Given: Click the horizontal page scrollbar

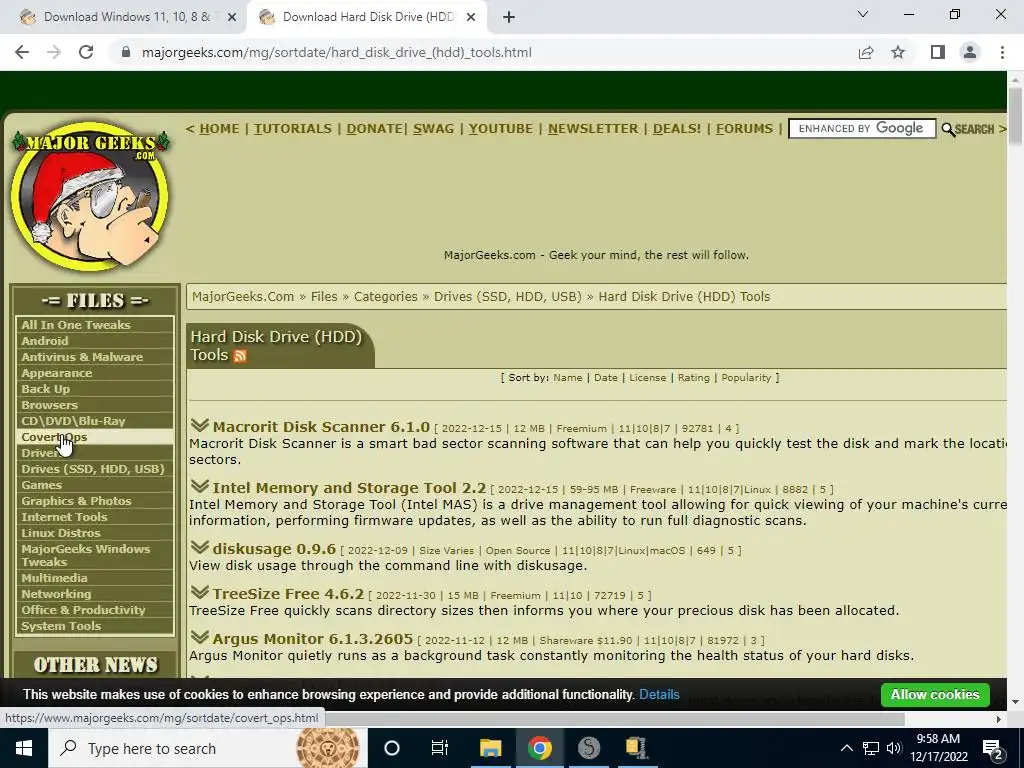Looking at the screenshot, I should click(x=453, y=719).
